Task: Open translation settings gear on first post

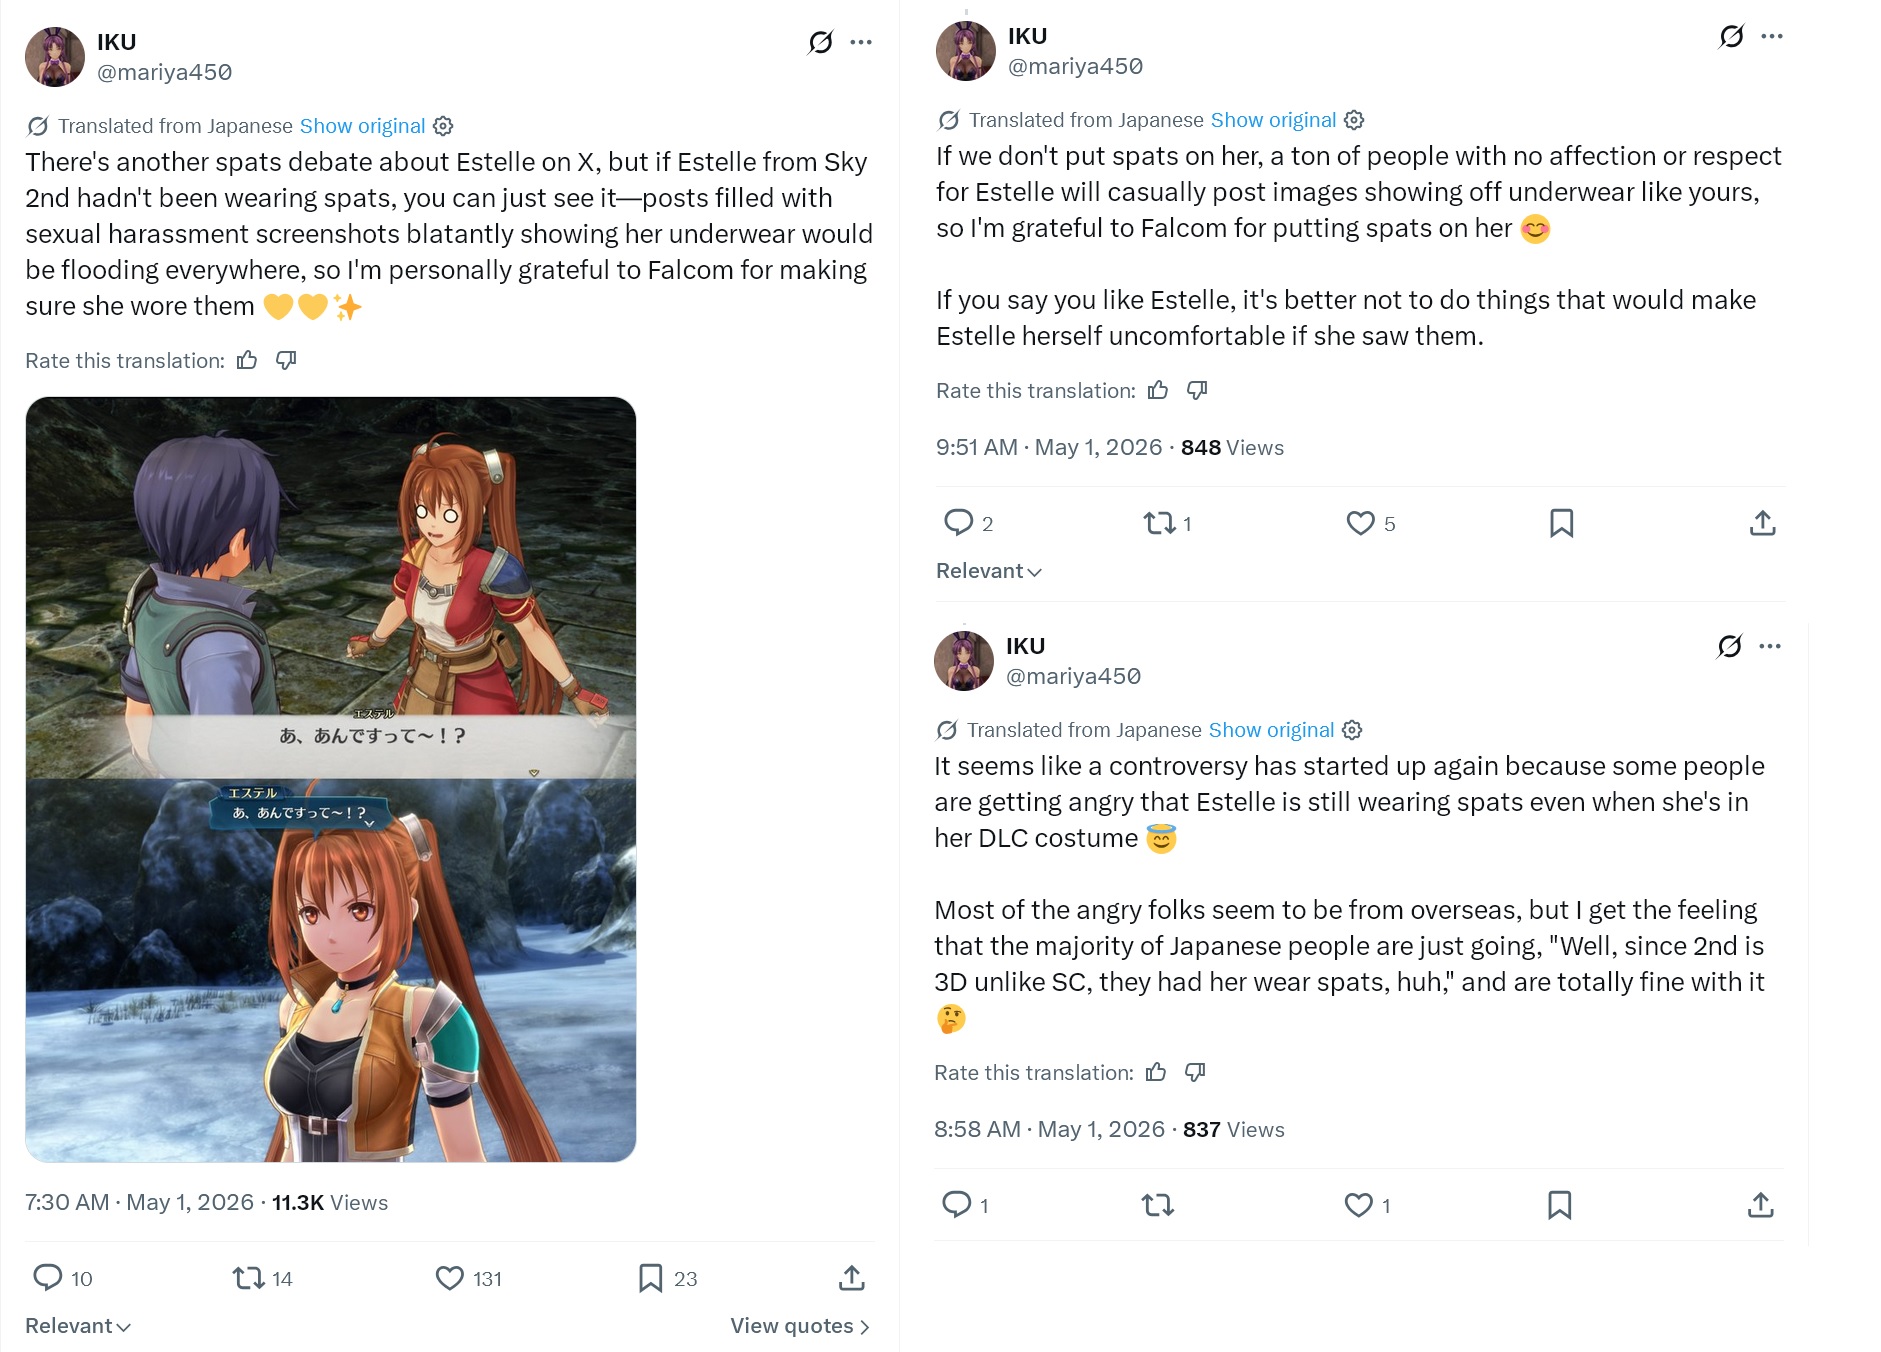Action: (443, 126)
